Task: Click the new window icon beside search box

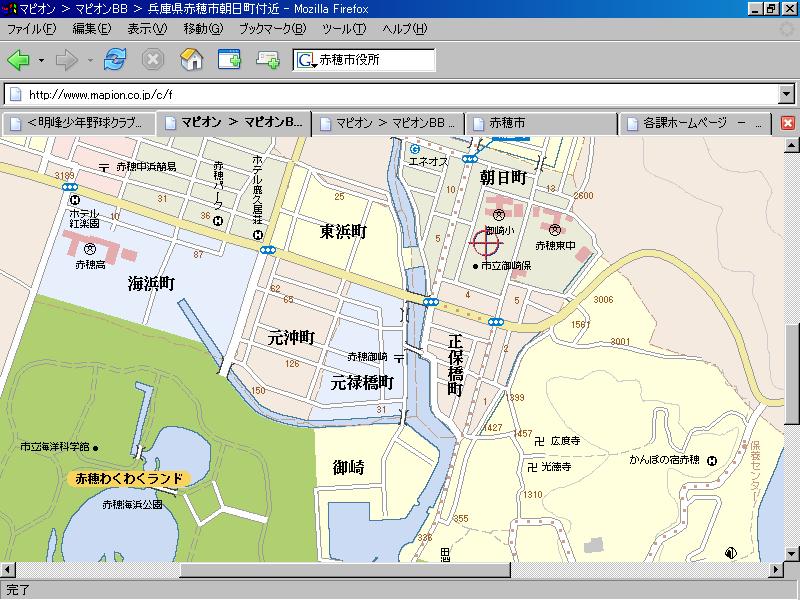Action: point(267,60)
